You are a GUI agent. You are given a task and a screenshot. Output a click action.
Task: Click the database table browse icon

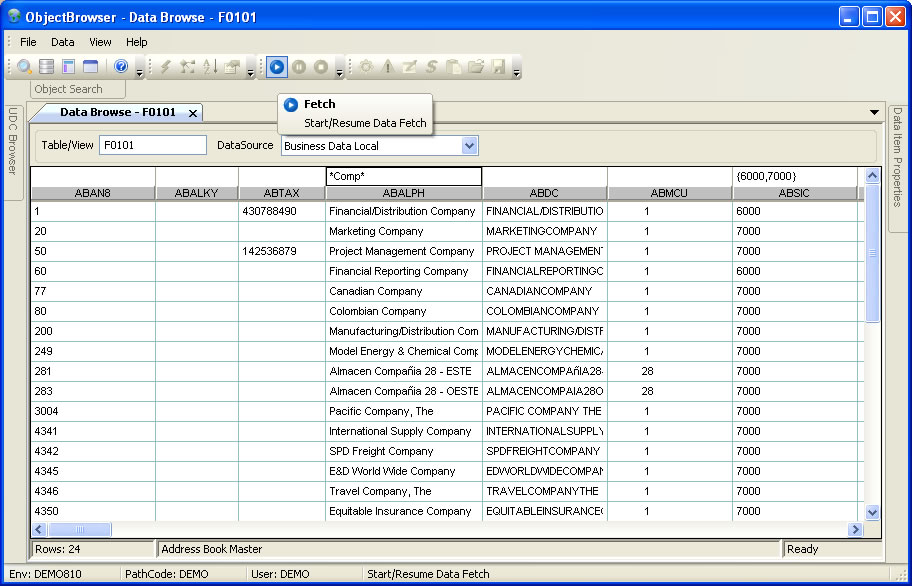click(47, 67)
